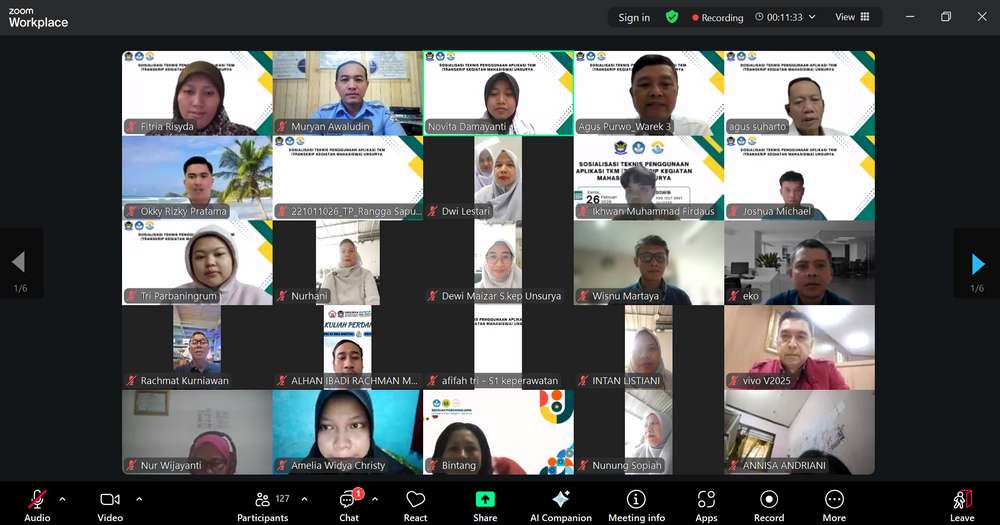Click the Sign in button
The height and width of the screenshot is (525, 1000).
click(634, 17)
